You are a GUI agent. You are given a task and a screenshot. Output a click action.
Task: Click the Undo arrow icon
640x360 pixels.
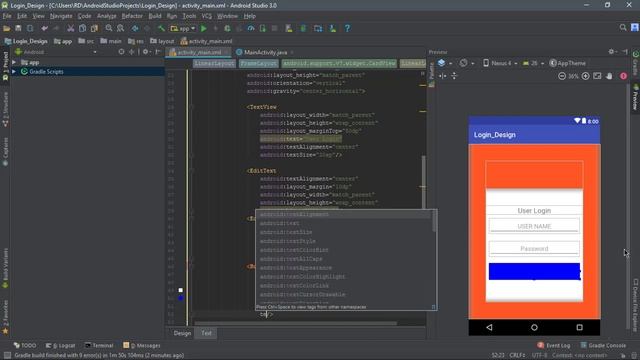point(44,28)
